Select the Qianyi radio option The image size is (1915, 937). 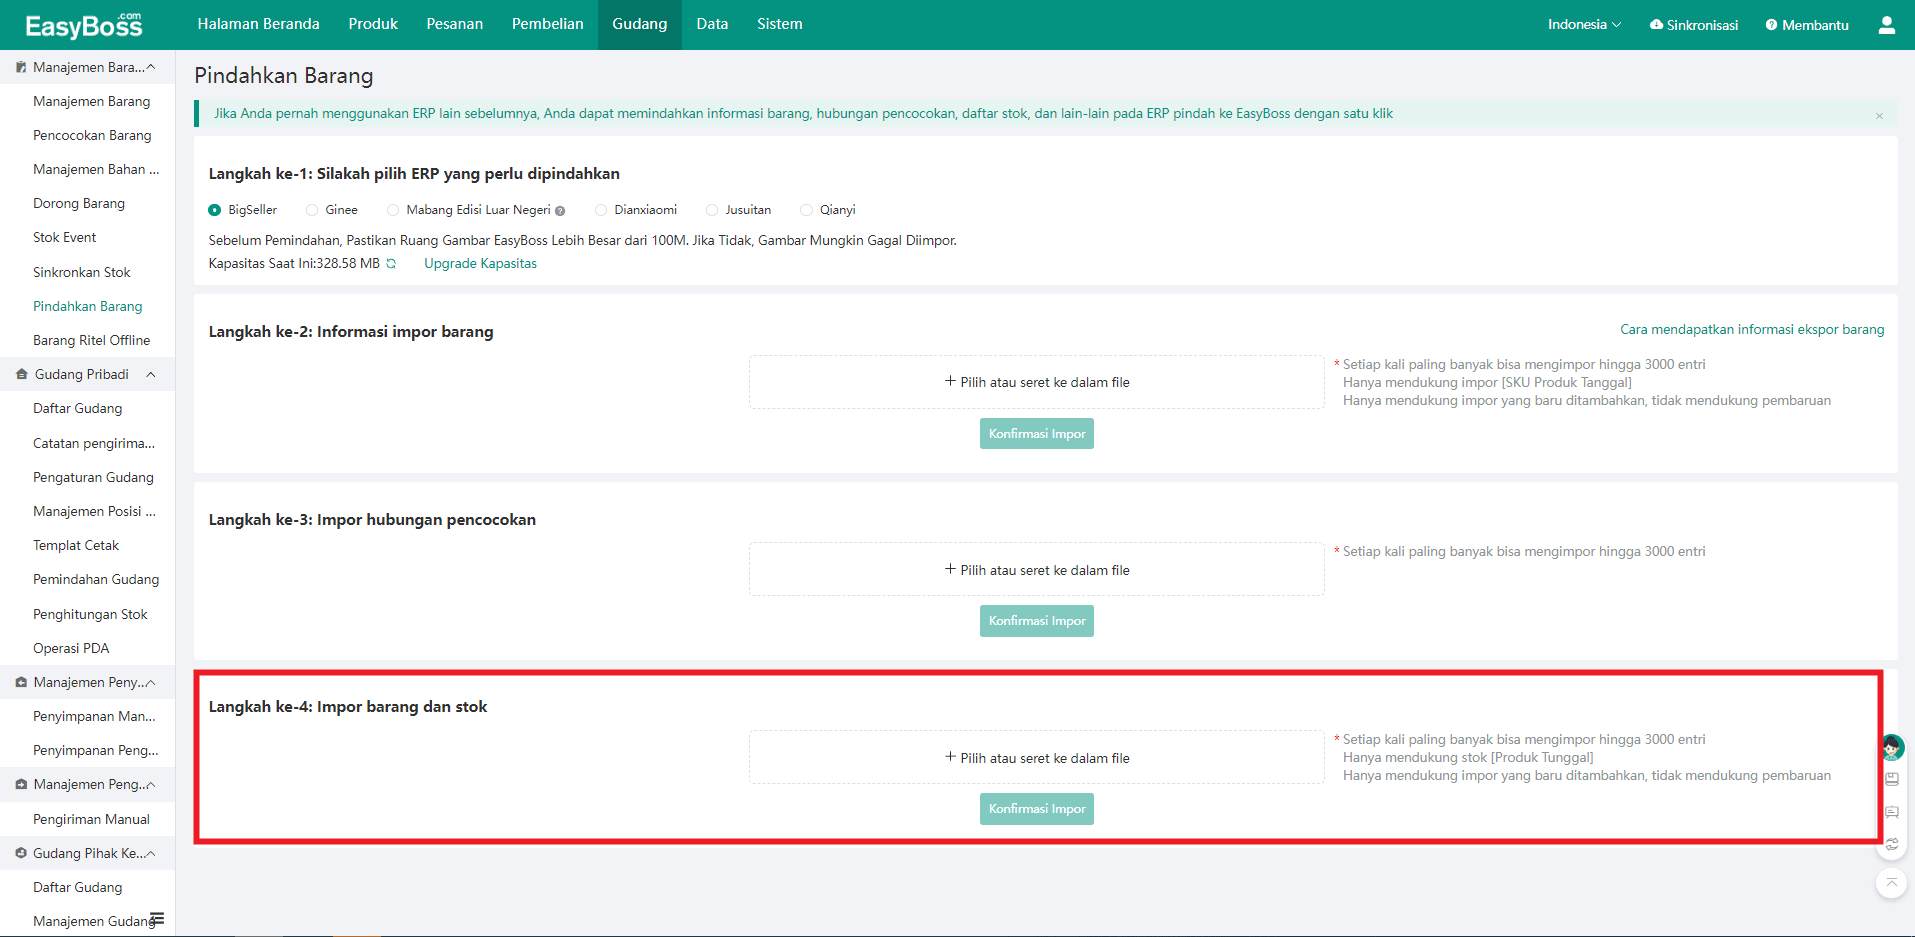[806, 210]
